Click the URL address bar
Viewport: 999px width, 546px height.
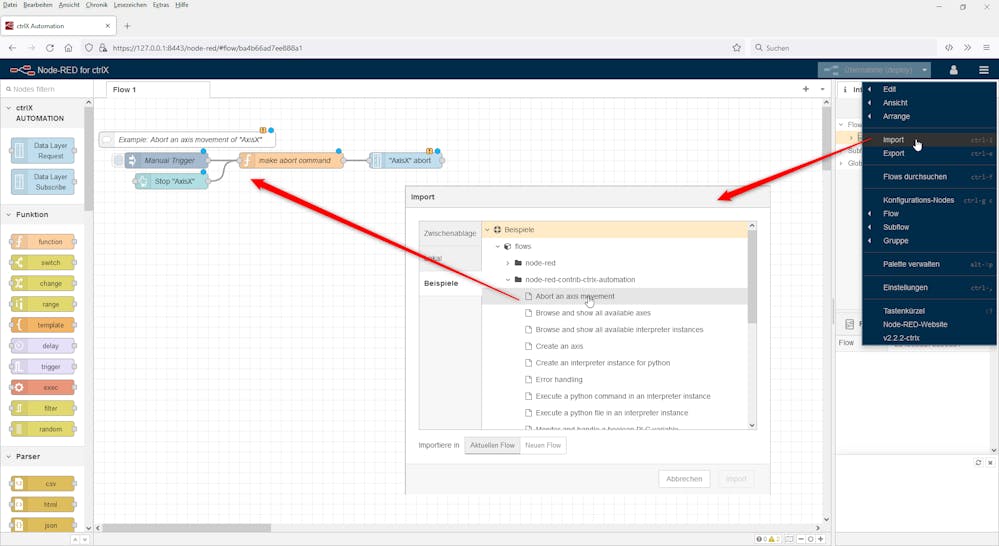pos(414,48)
